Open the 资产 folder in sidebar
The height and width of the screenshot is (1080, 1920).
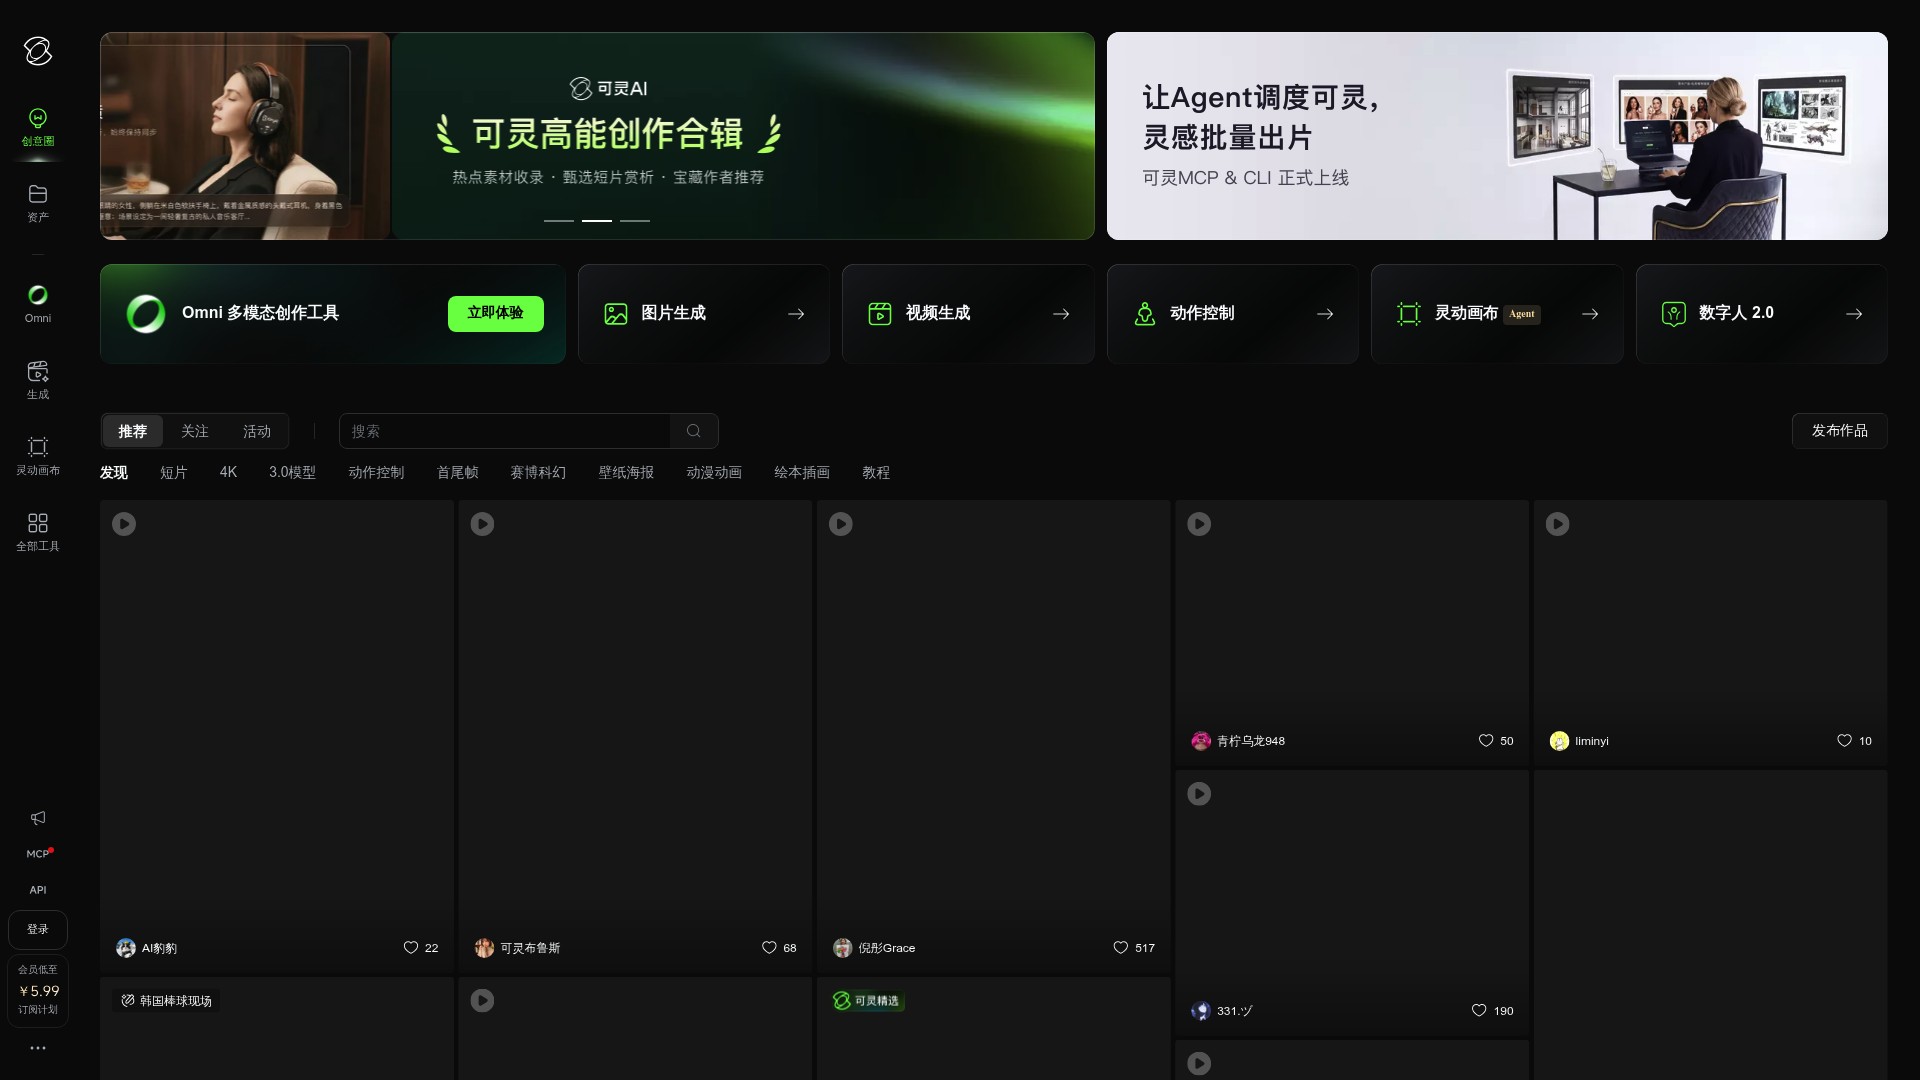click(38, 203)
